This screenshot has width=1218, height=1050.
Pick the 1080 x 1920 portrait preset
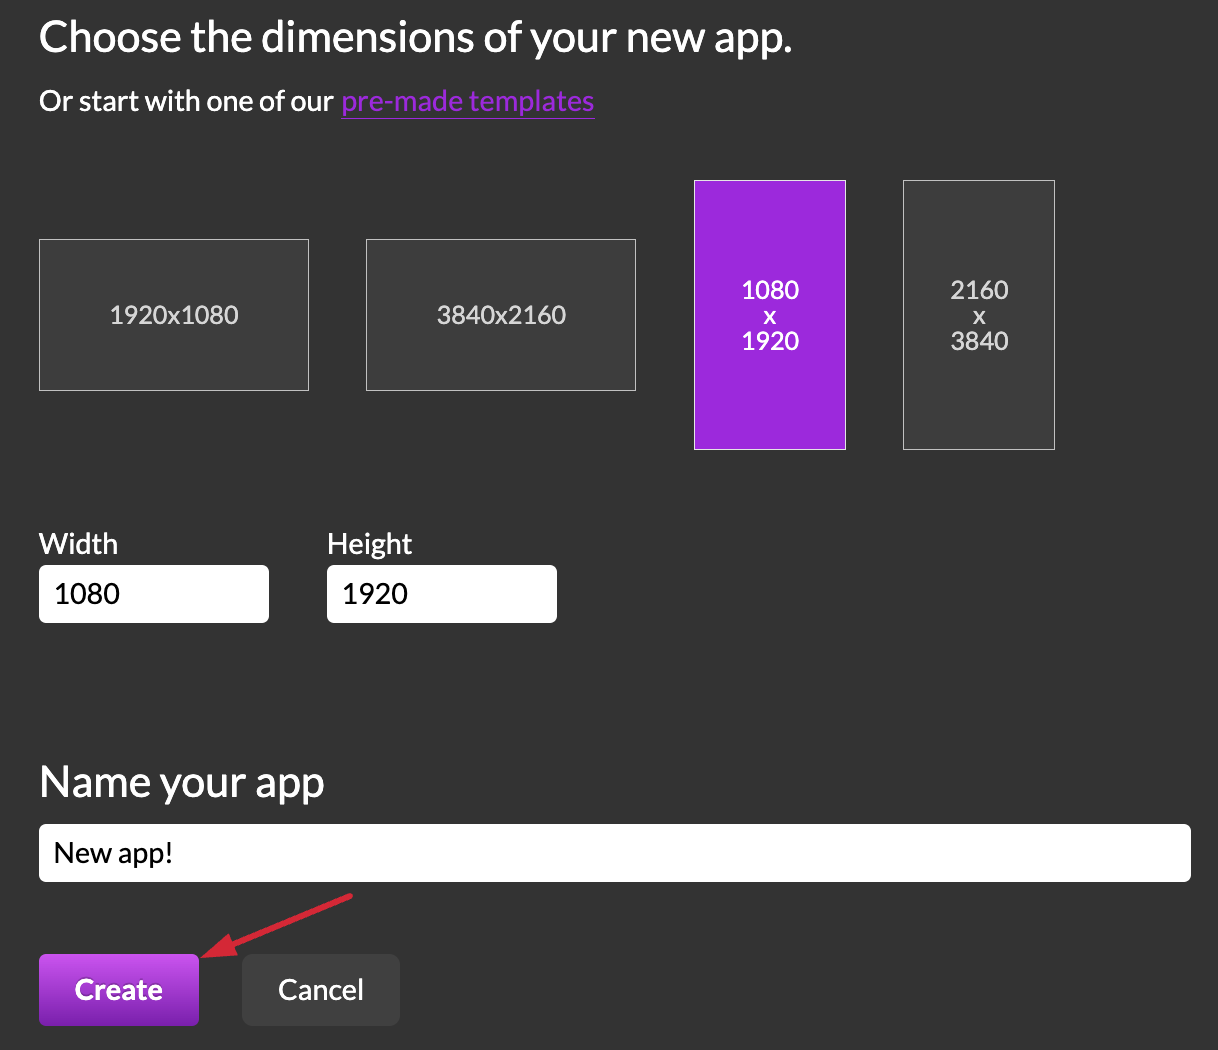(x=770, y=315)
